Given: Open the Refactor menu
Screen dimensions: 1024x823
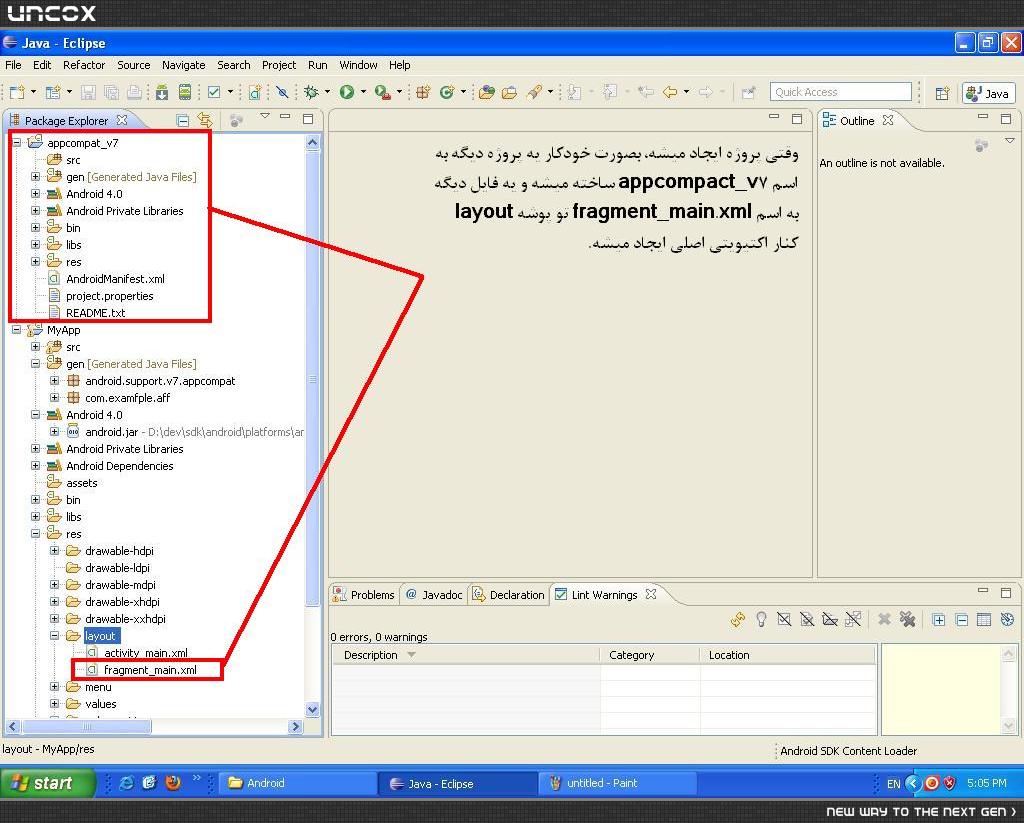Looking at the screenshot, I should coord(84,65).
